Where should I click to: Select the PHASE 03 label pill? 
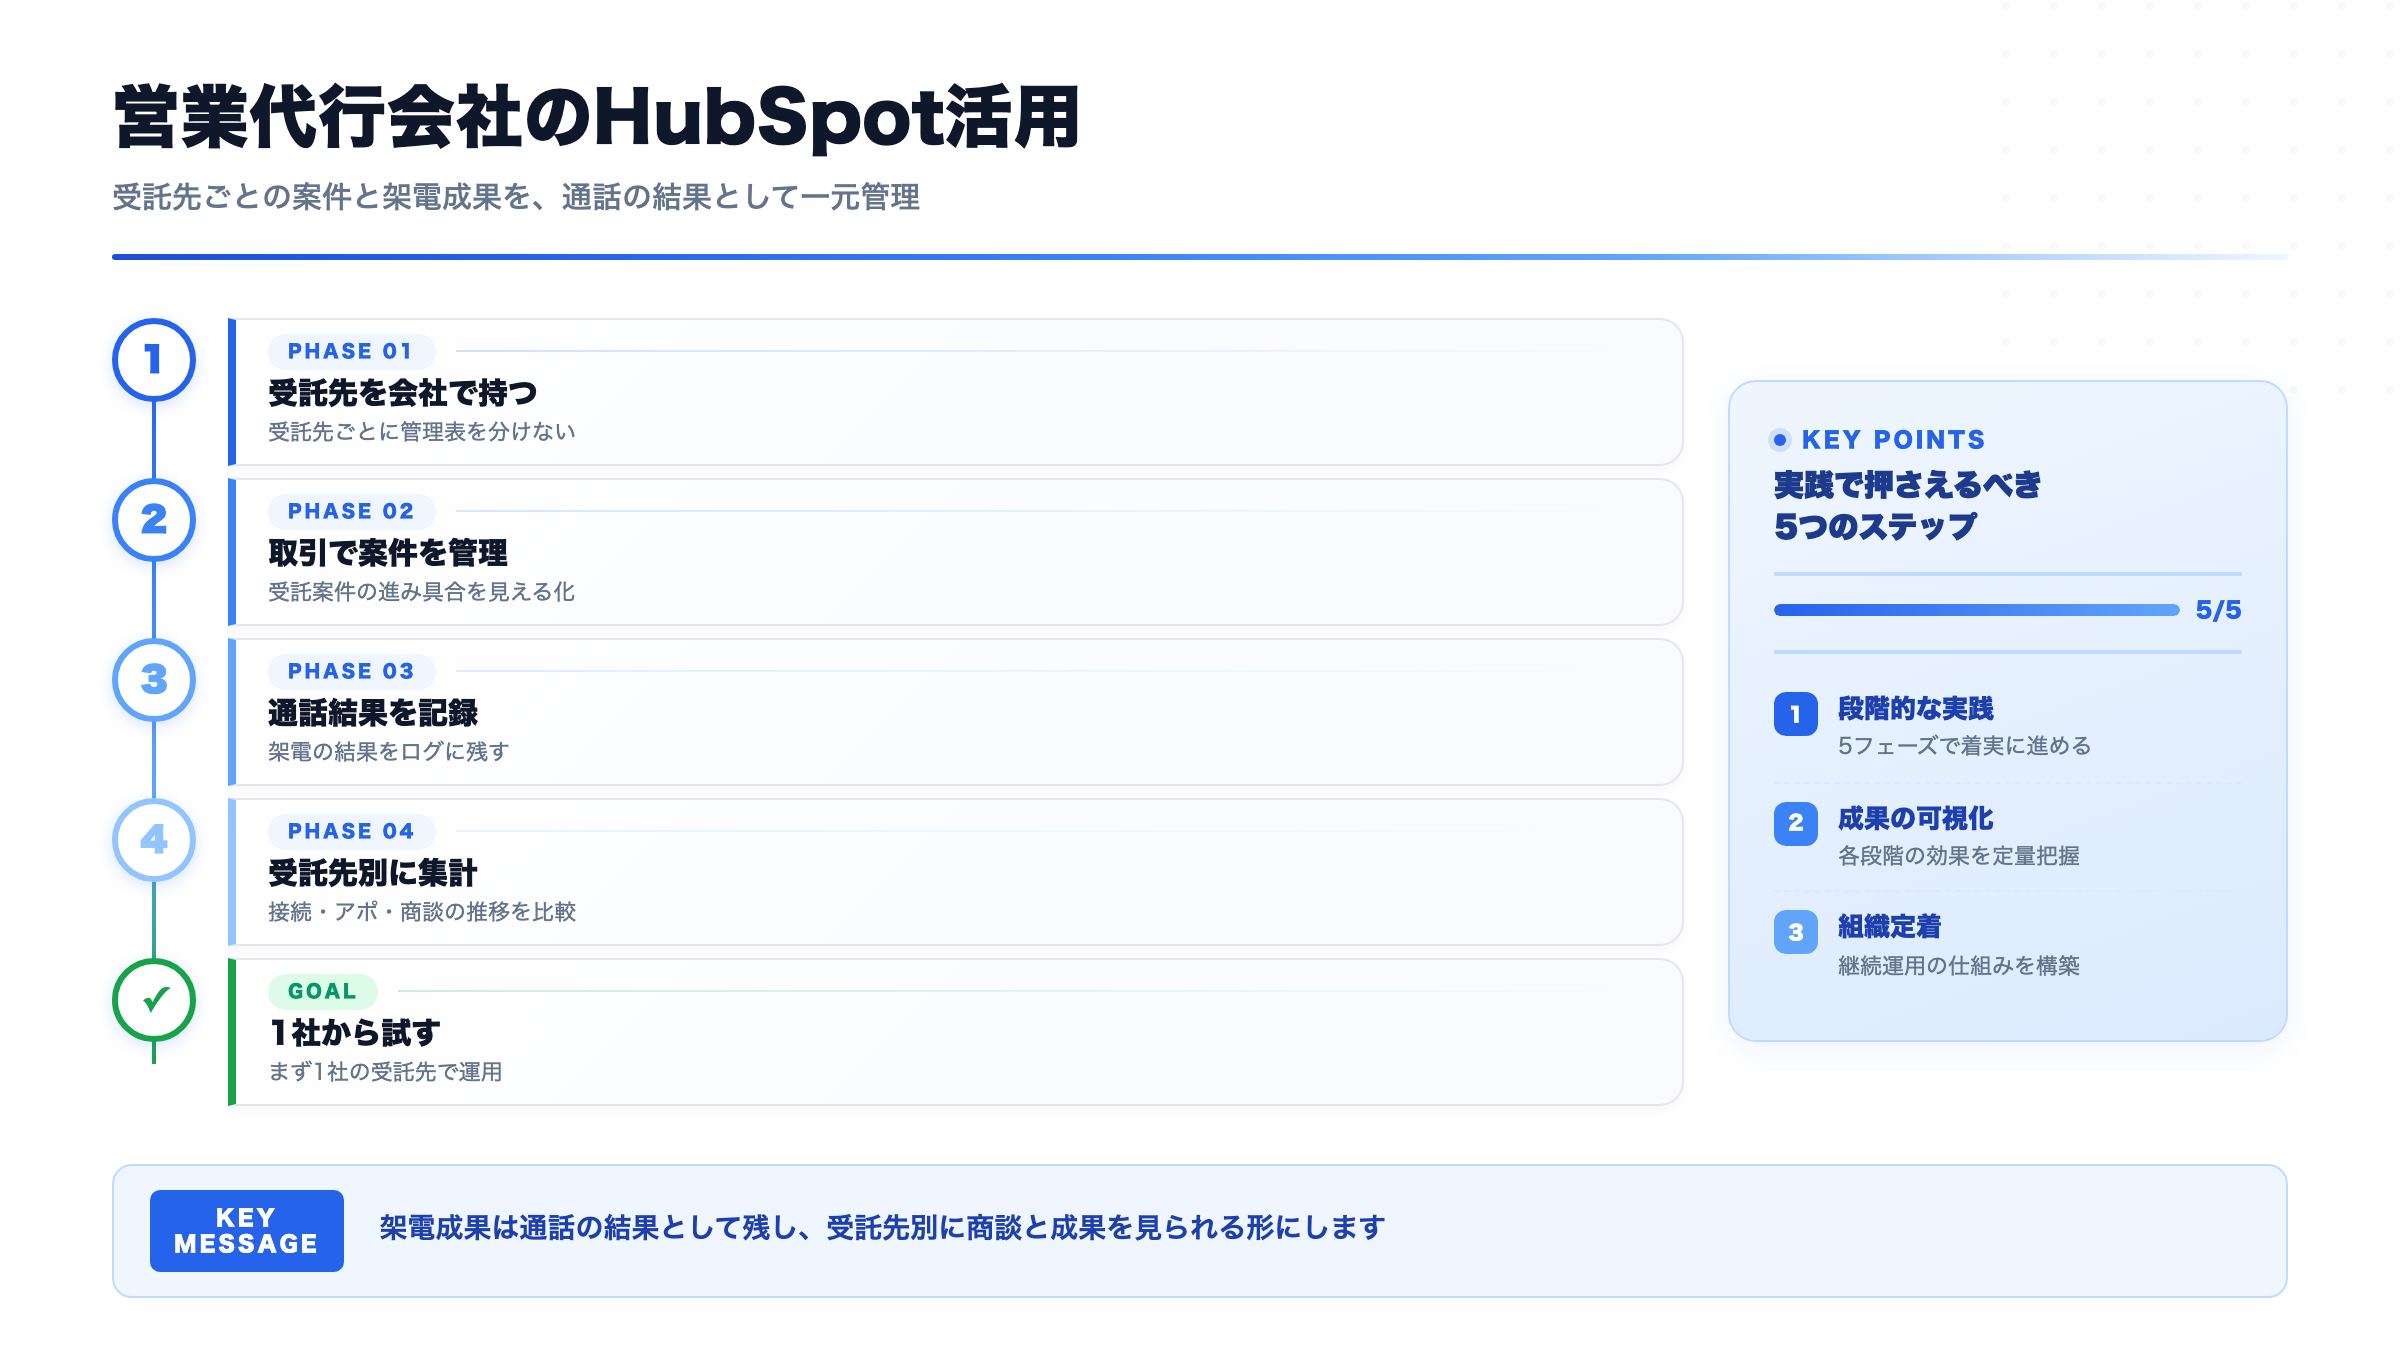tap(351, 671)
